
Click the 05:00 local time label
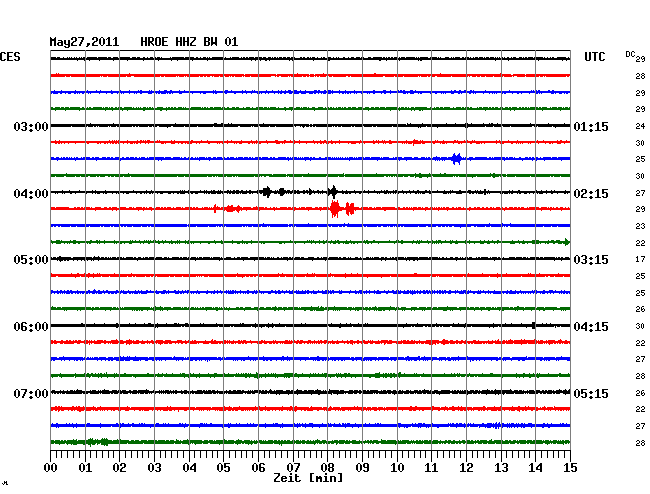pyautogui.click(x=31, y=260)
